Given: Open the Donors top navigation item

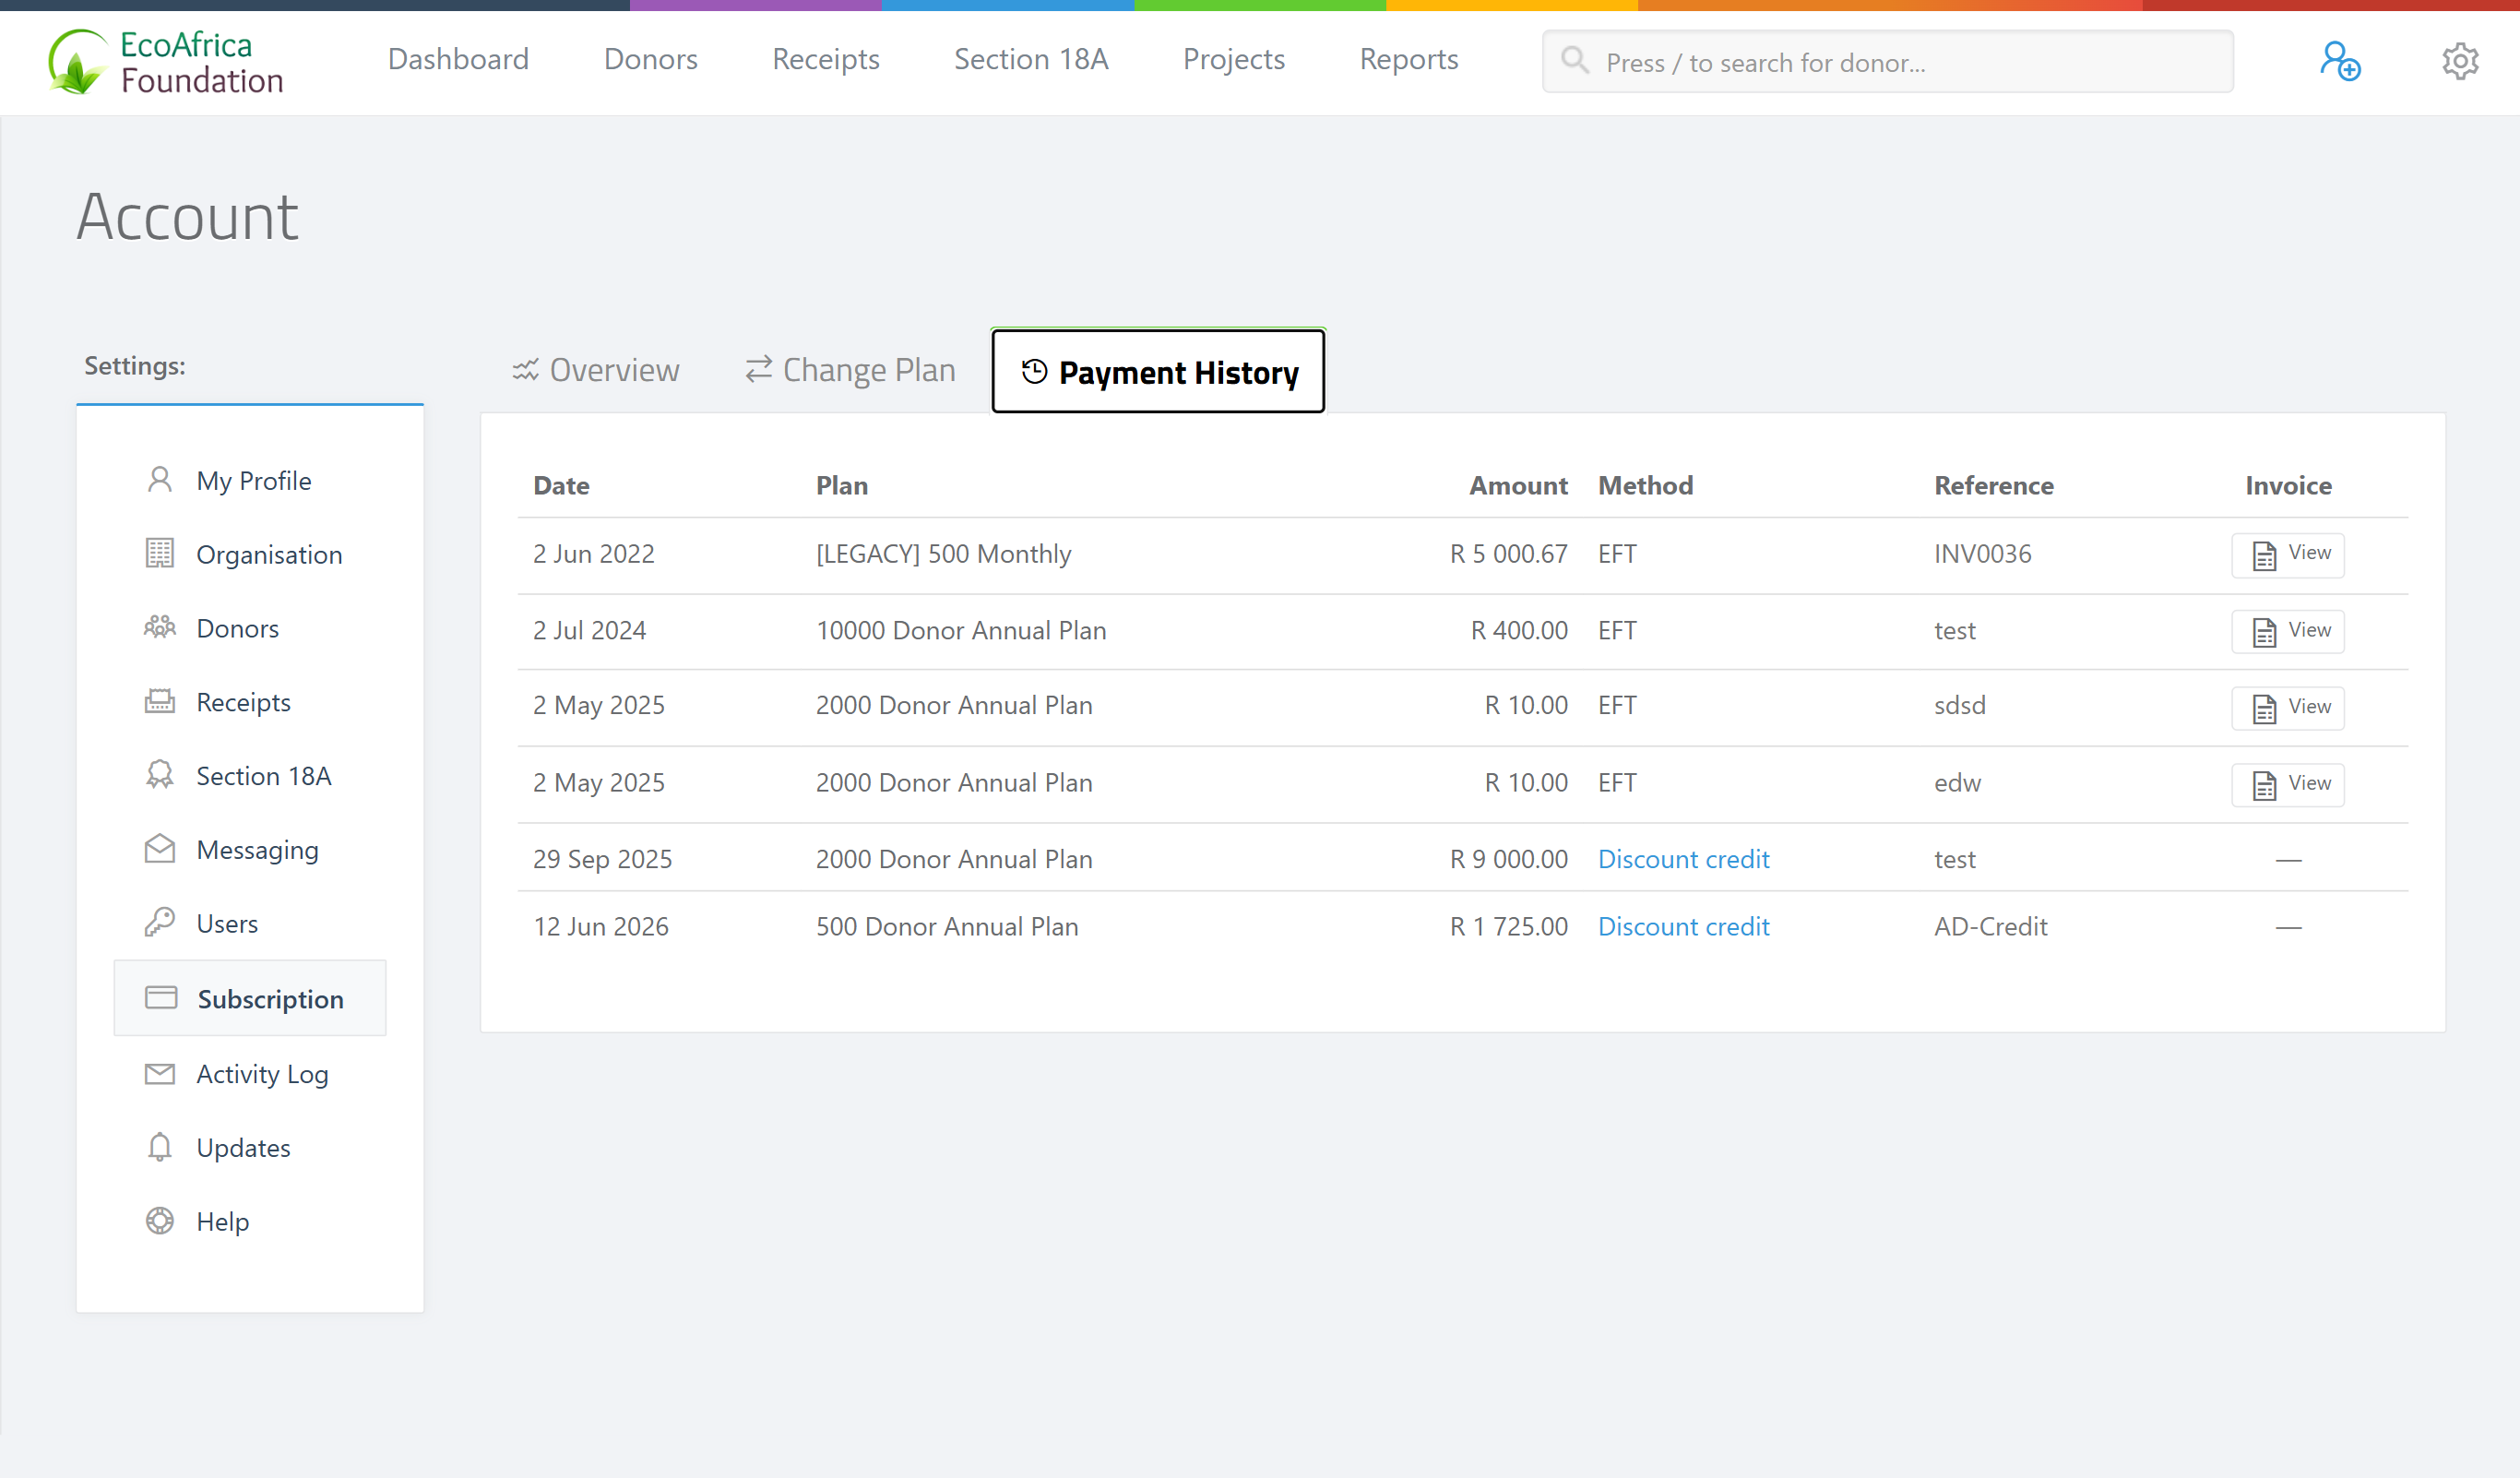Looking at the screenshot, I should click(x=651, y=60).
